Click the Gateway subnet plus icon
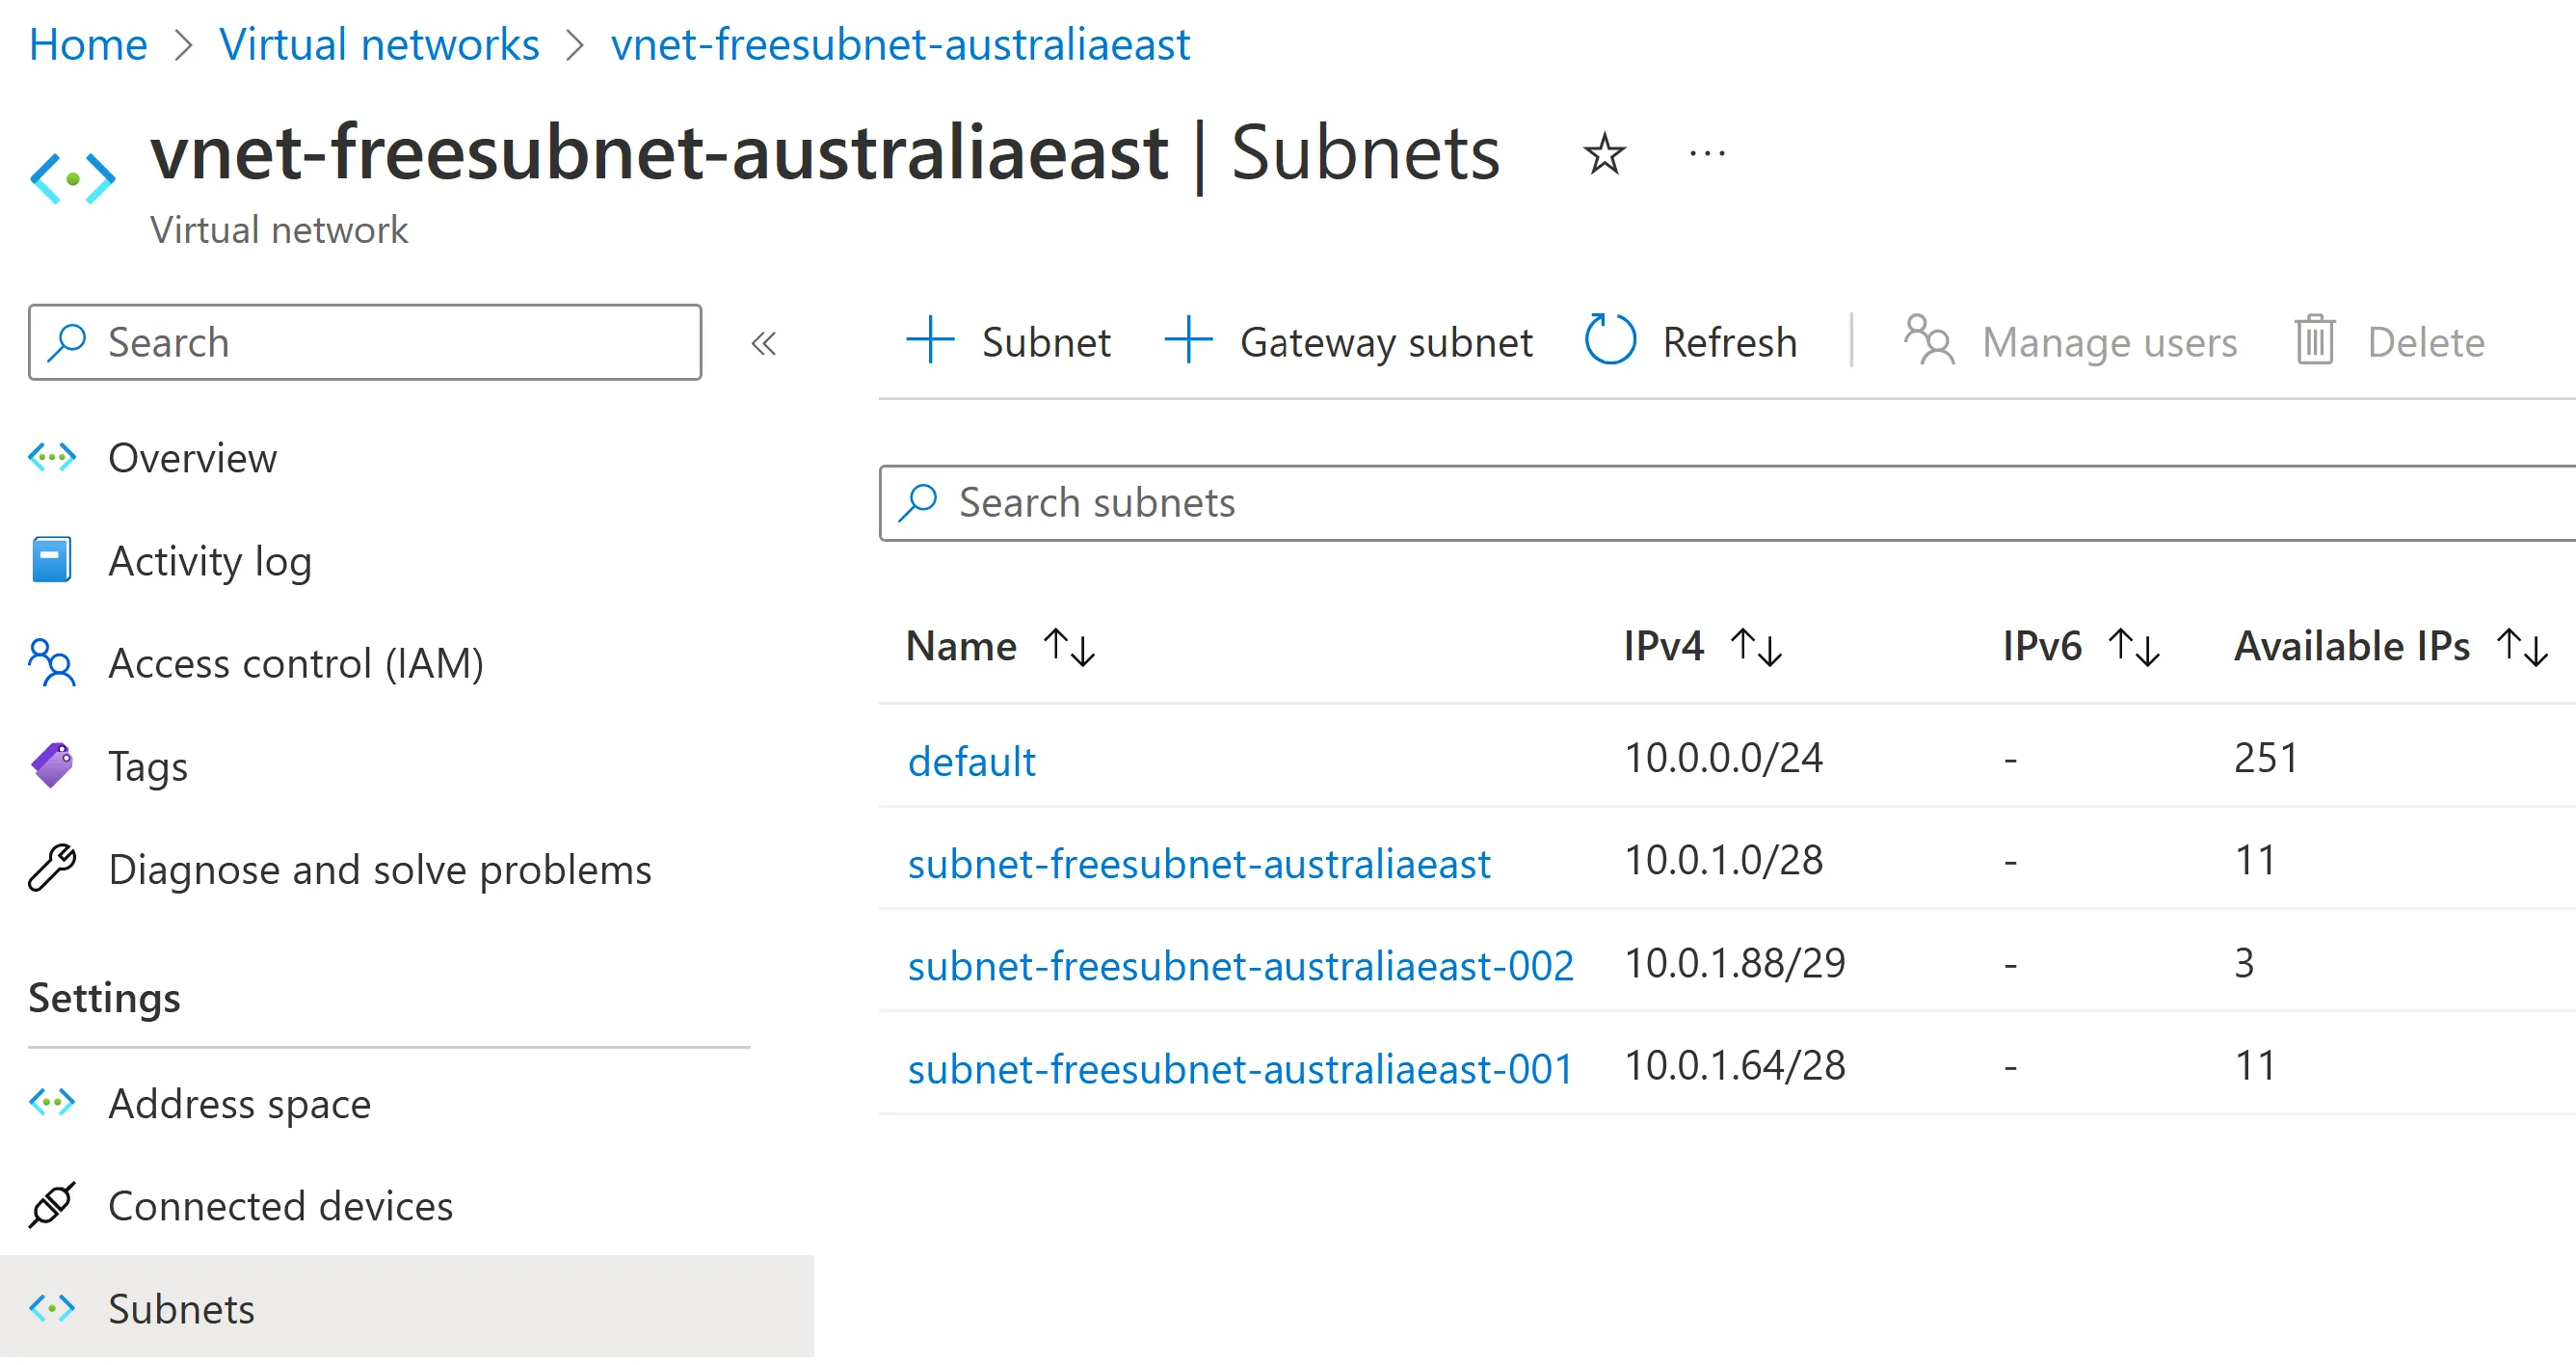Screen dimensions: 2576x1365 [1188, 340]
